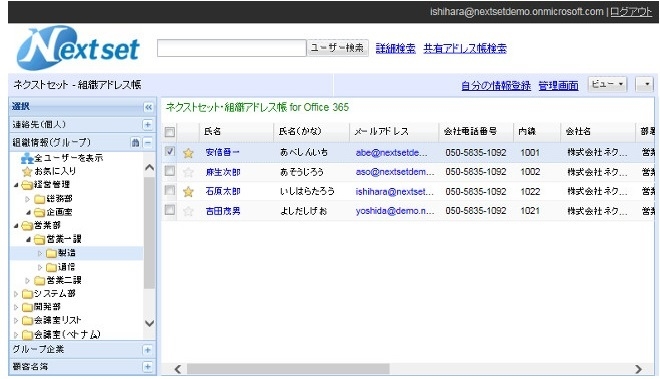Click the ログアウト link
This screenshot has height=379, width=660.
[631, 12]
